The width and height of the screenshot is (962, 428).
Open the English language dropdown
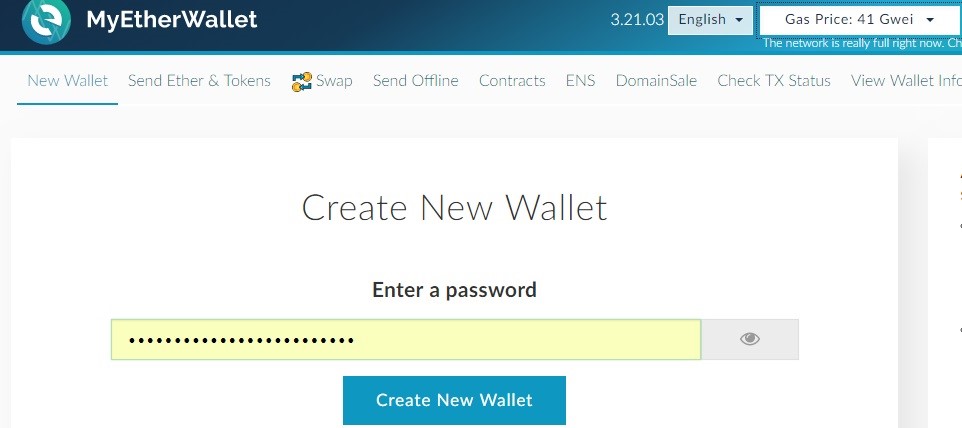pyautogui.click(x=710, y=20)
